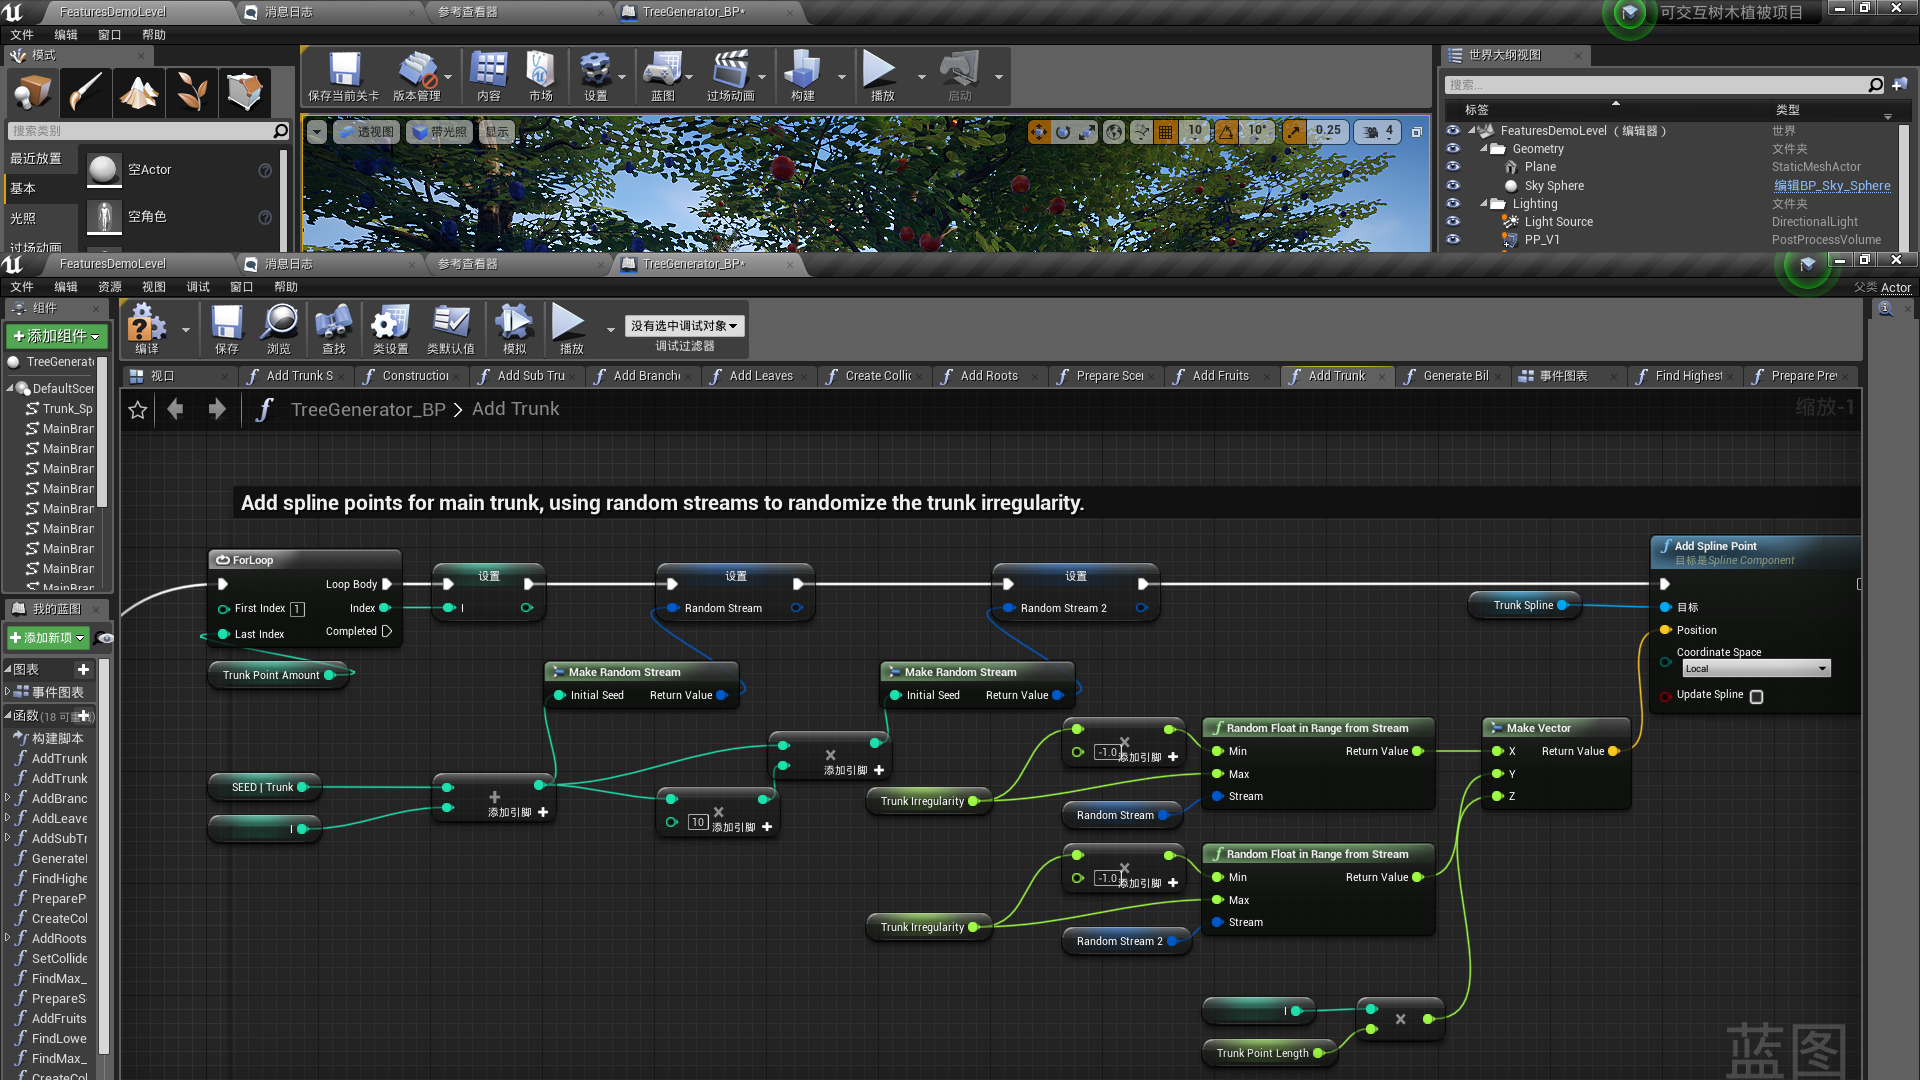Viewport: 1920px width, 1080px height.
Task: Toggle the grid snap value 10 in viewport
Action: pos(1193,131)
